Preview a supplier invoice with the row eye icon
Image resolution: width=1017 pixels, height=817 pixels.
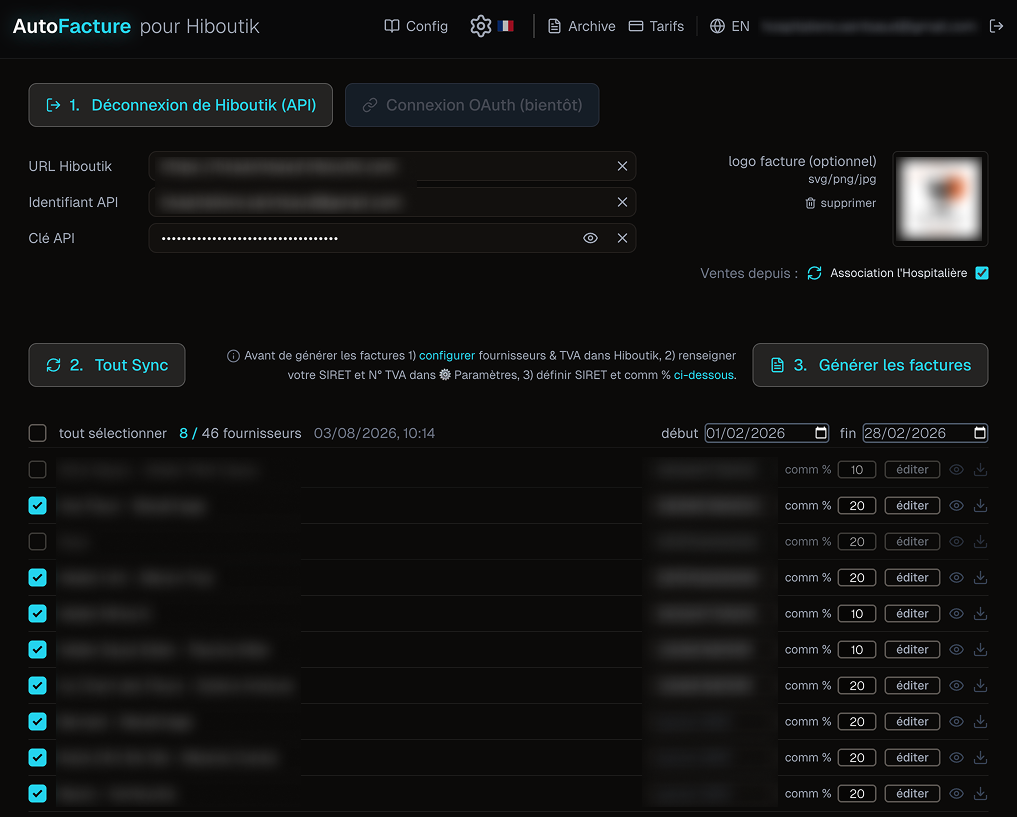[x=956, y=469]
